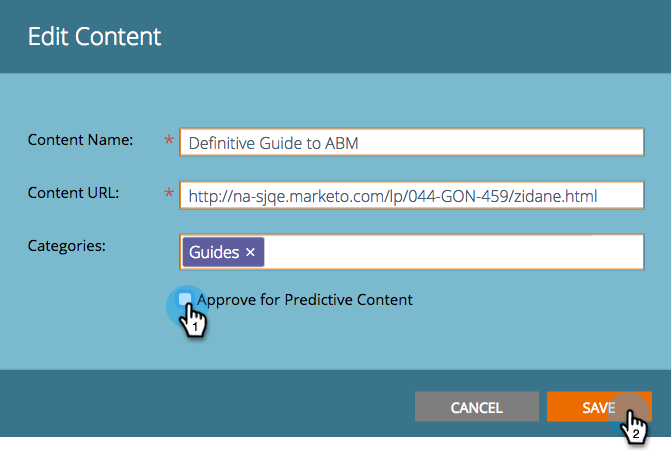Click the Content URL label

pos(74,192)
